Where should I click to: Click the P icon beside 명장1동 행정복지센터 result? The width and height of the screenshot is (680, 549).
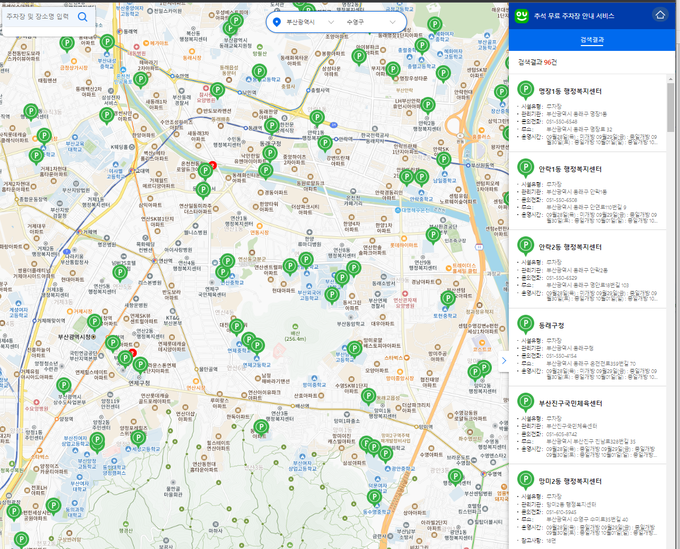[x=526, y=90]
